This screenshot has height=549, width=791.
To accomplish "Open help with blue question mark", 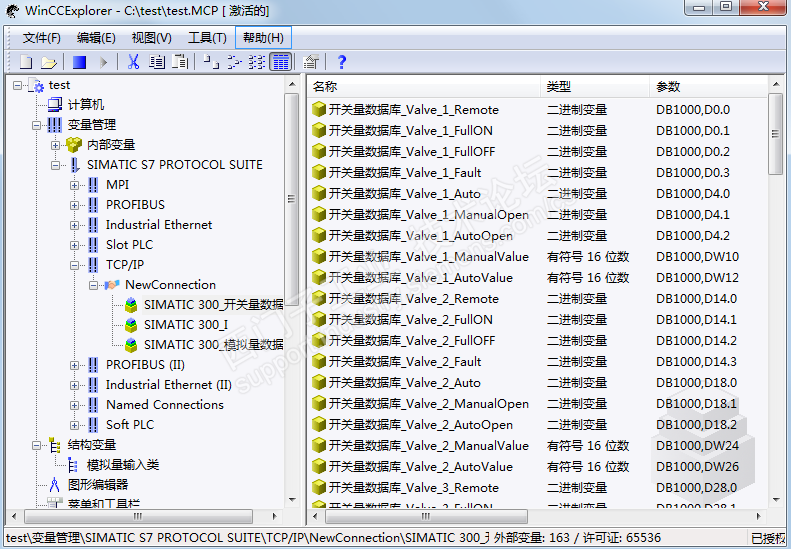I will [x=342, y=62].
